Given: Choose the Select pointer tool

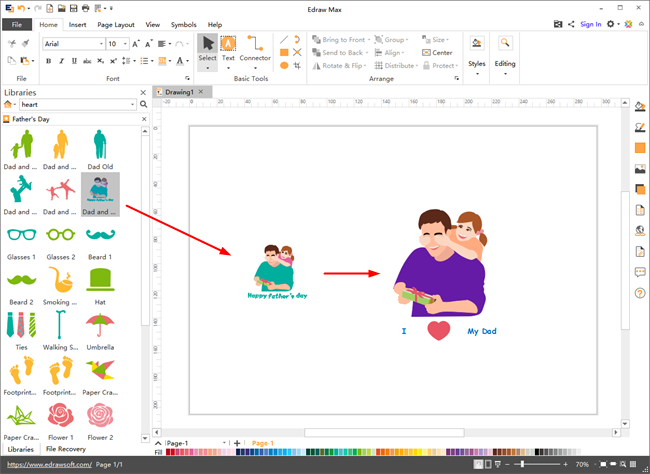Looking at the screenshot, I should (207, 48).
